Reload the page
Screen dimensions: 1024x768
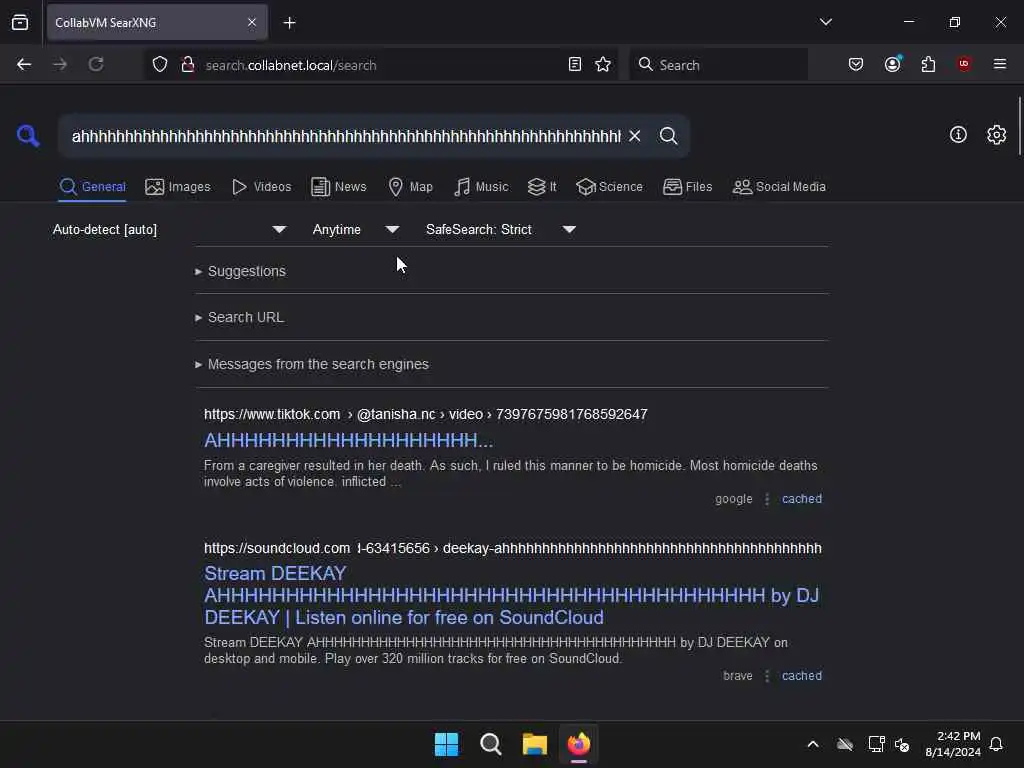96,64
